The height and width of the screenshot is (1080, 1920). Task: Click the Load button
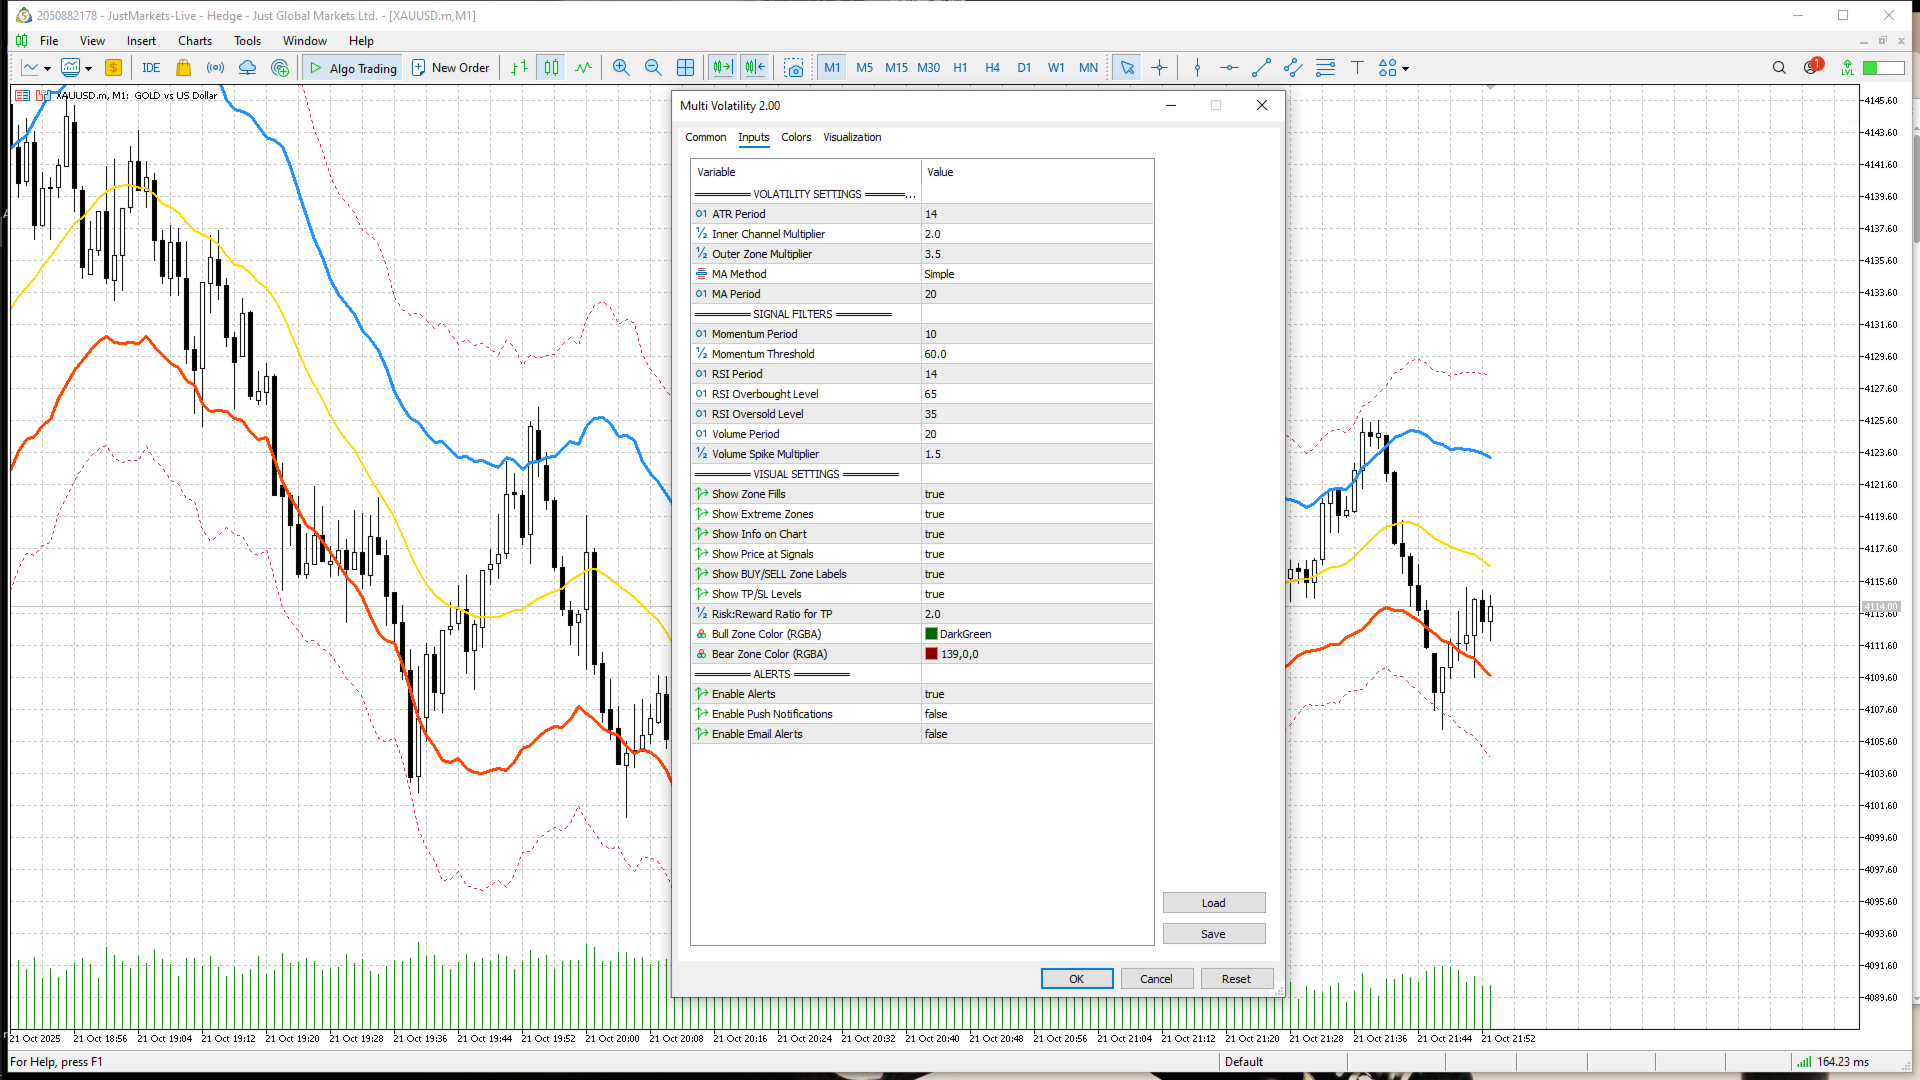click(1213, 903)
